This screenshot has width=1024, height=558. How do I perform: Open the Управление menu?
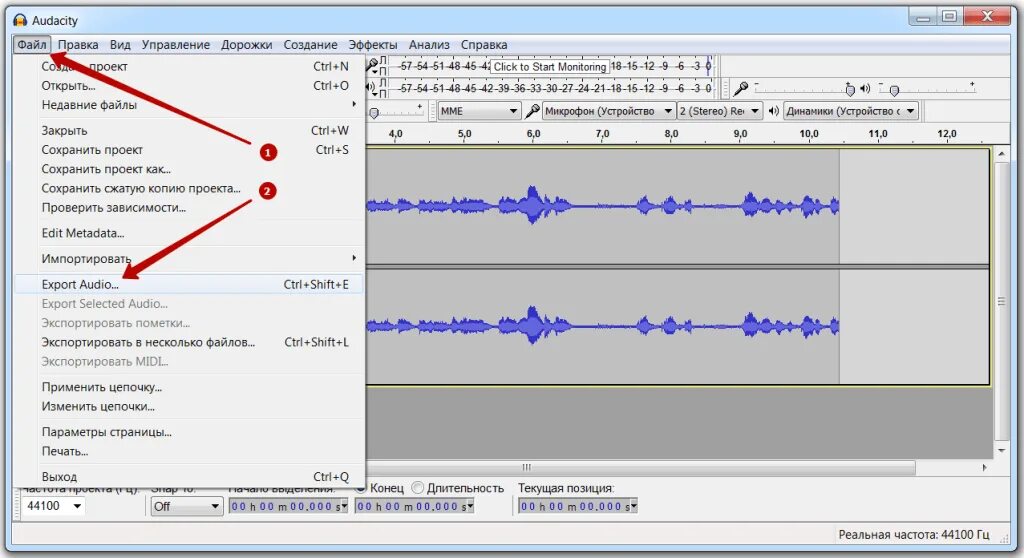click(x=176, y=44)
